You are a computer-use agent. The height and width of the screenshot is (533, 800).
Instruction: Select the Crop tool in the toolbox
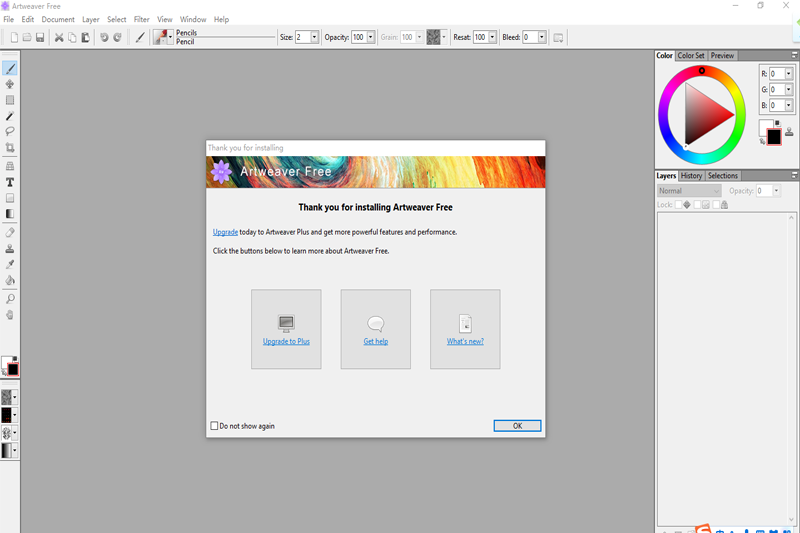point(10,148)
